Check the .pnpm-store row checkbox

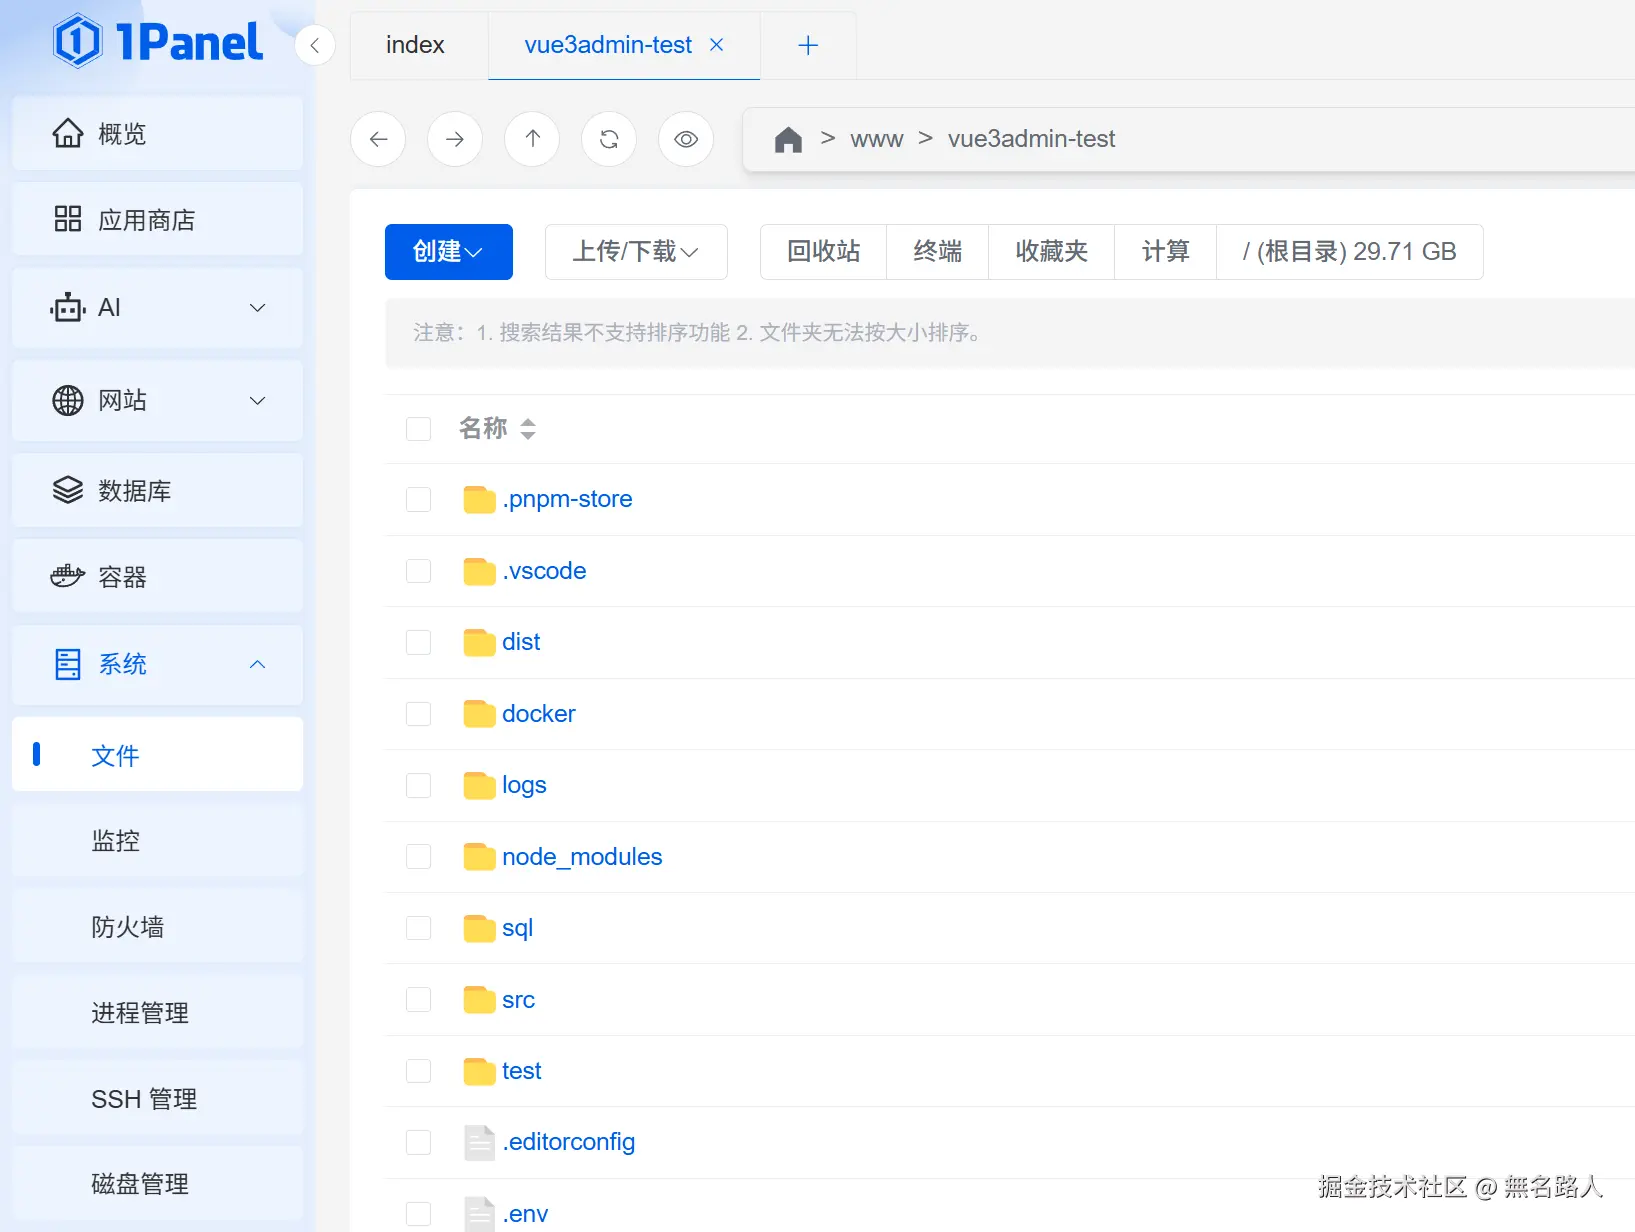(x=419, y=499)
